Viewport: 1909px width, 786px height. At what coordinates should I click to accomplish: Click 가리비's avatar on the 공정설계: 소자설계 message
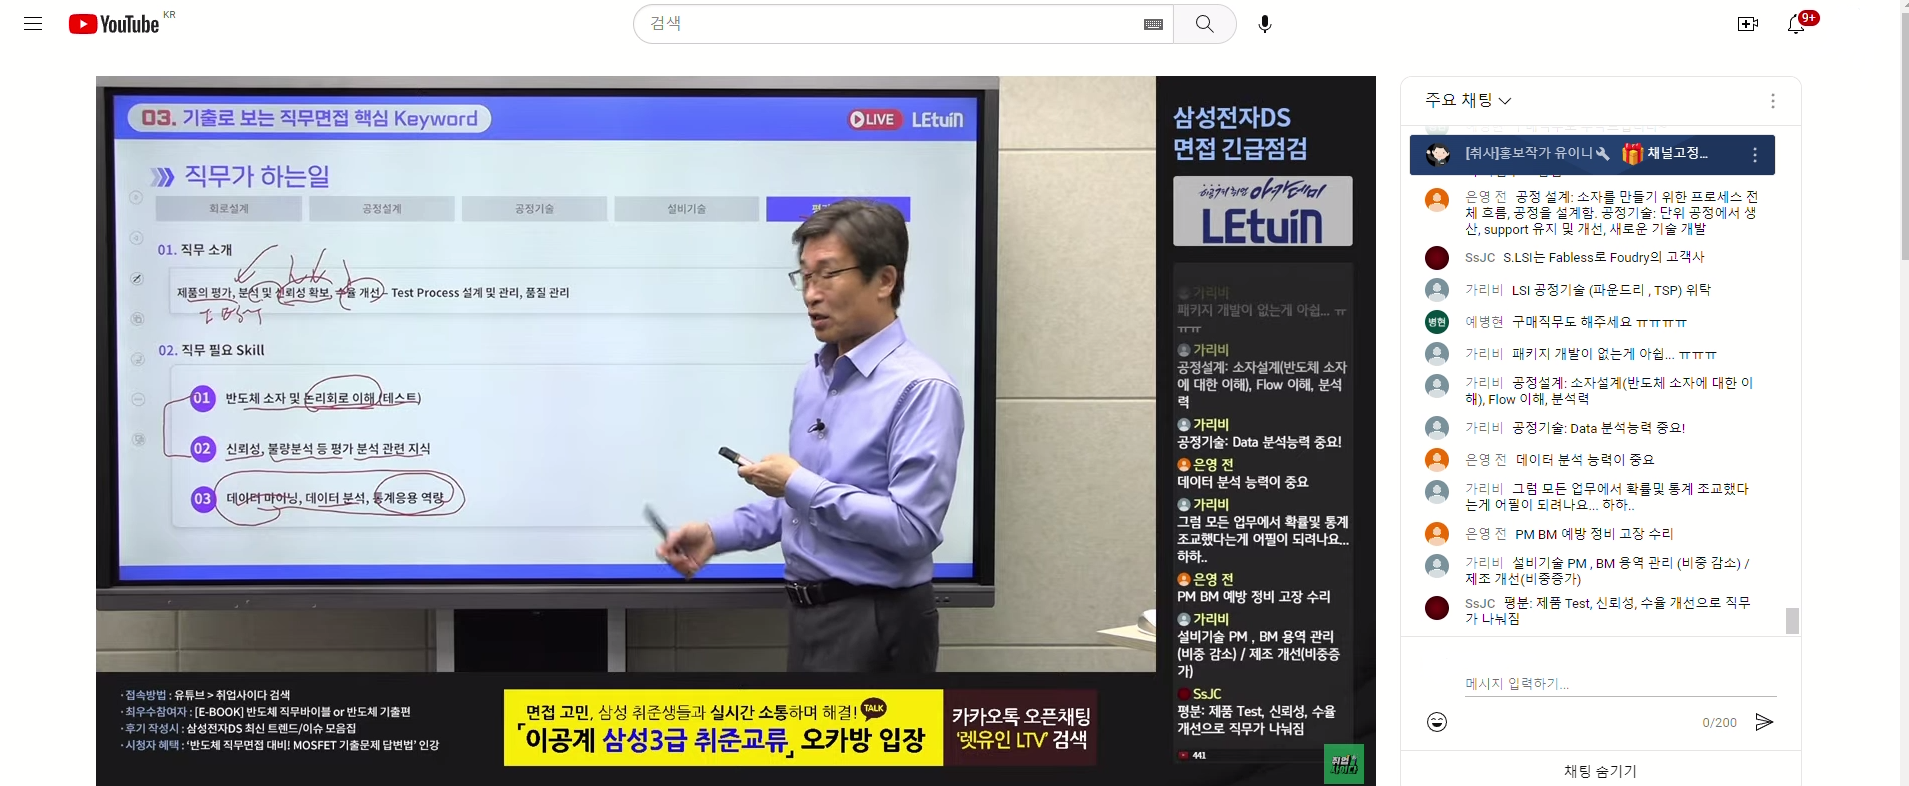point(1437,386)
